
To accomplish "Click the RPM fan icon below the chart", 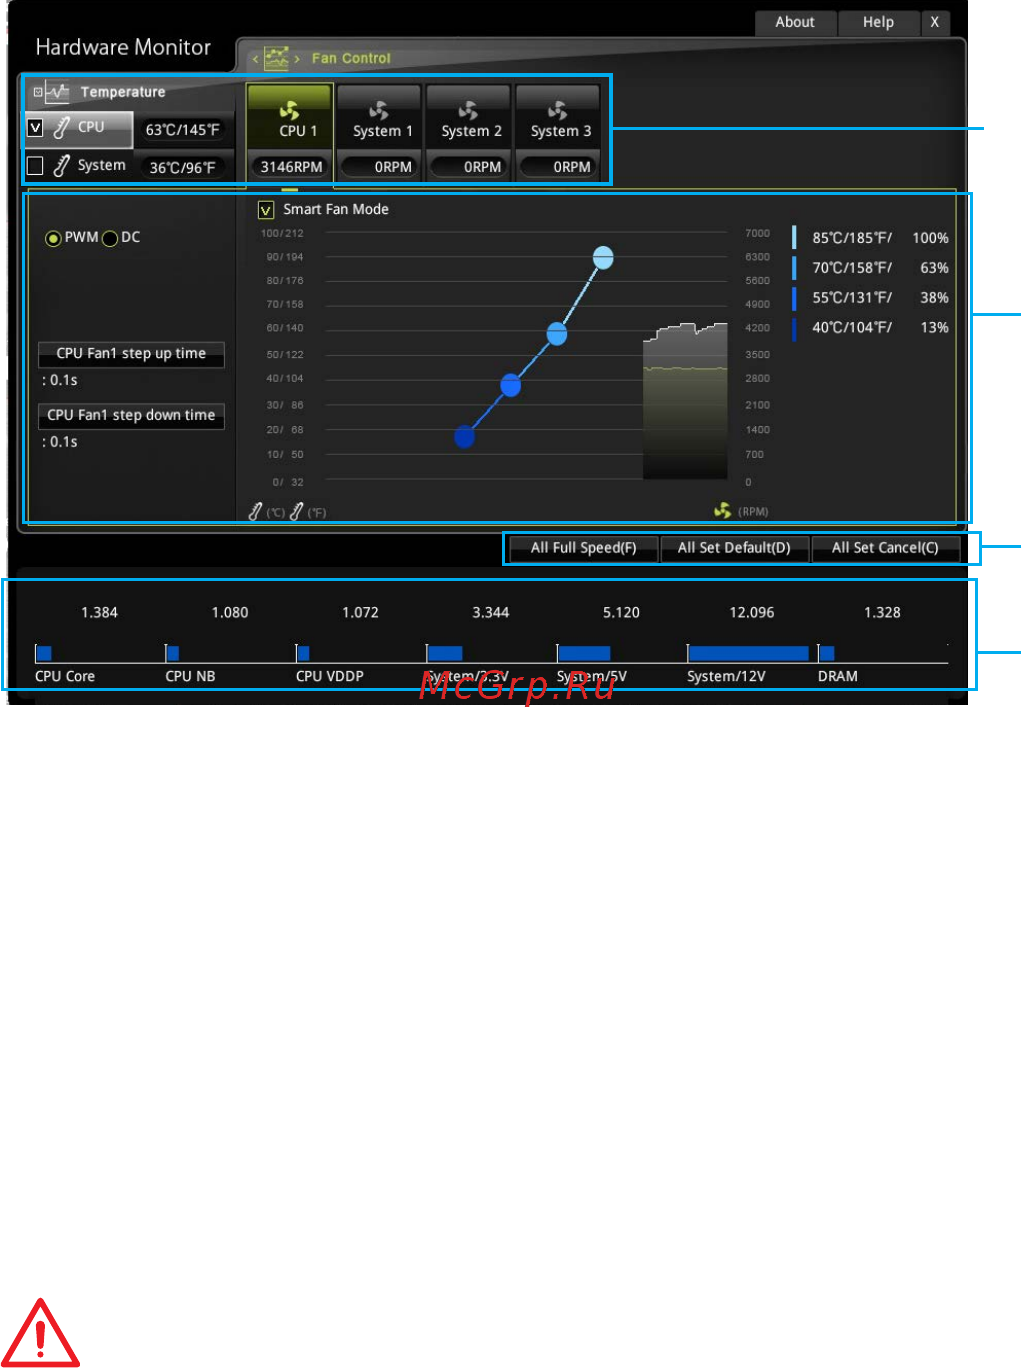I will click(722, 511).
